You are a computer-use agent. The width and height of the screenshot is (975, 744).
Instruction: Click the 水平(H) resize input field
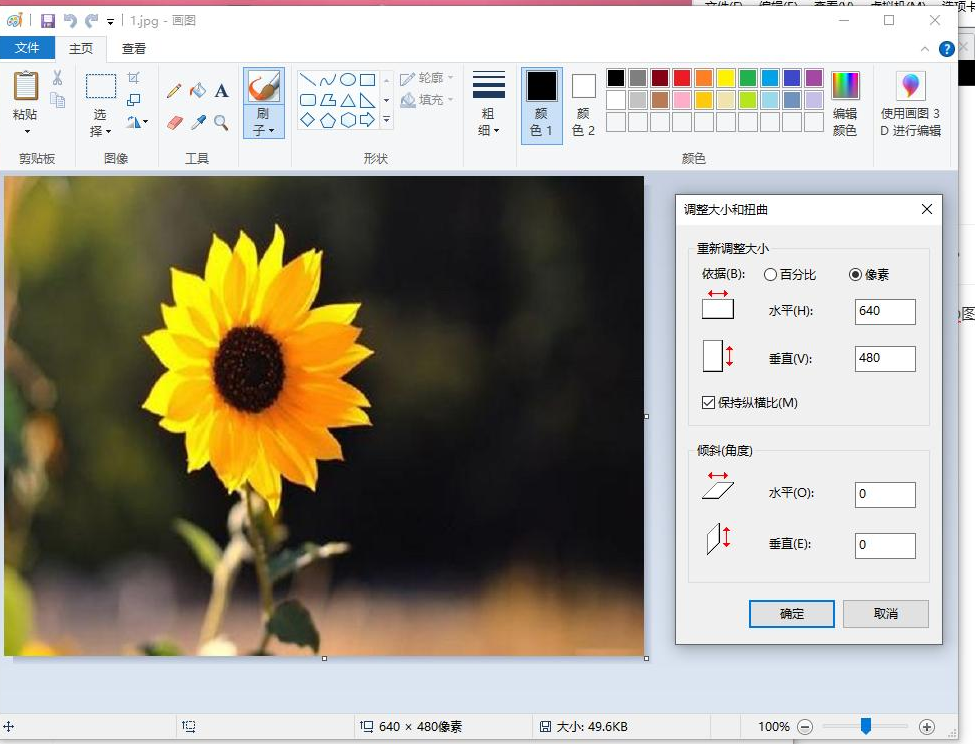click(x=885, y=311)
